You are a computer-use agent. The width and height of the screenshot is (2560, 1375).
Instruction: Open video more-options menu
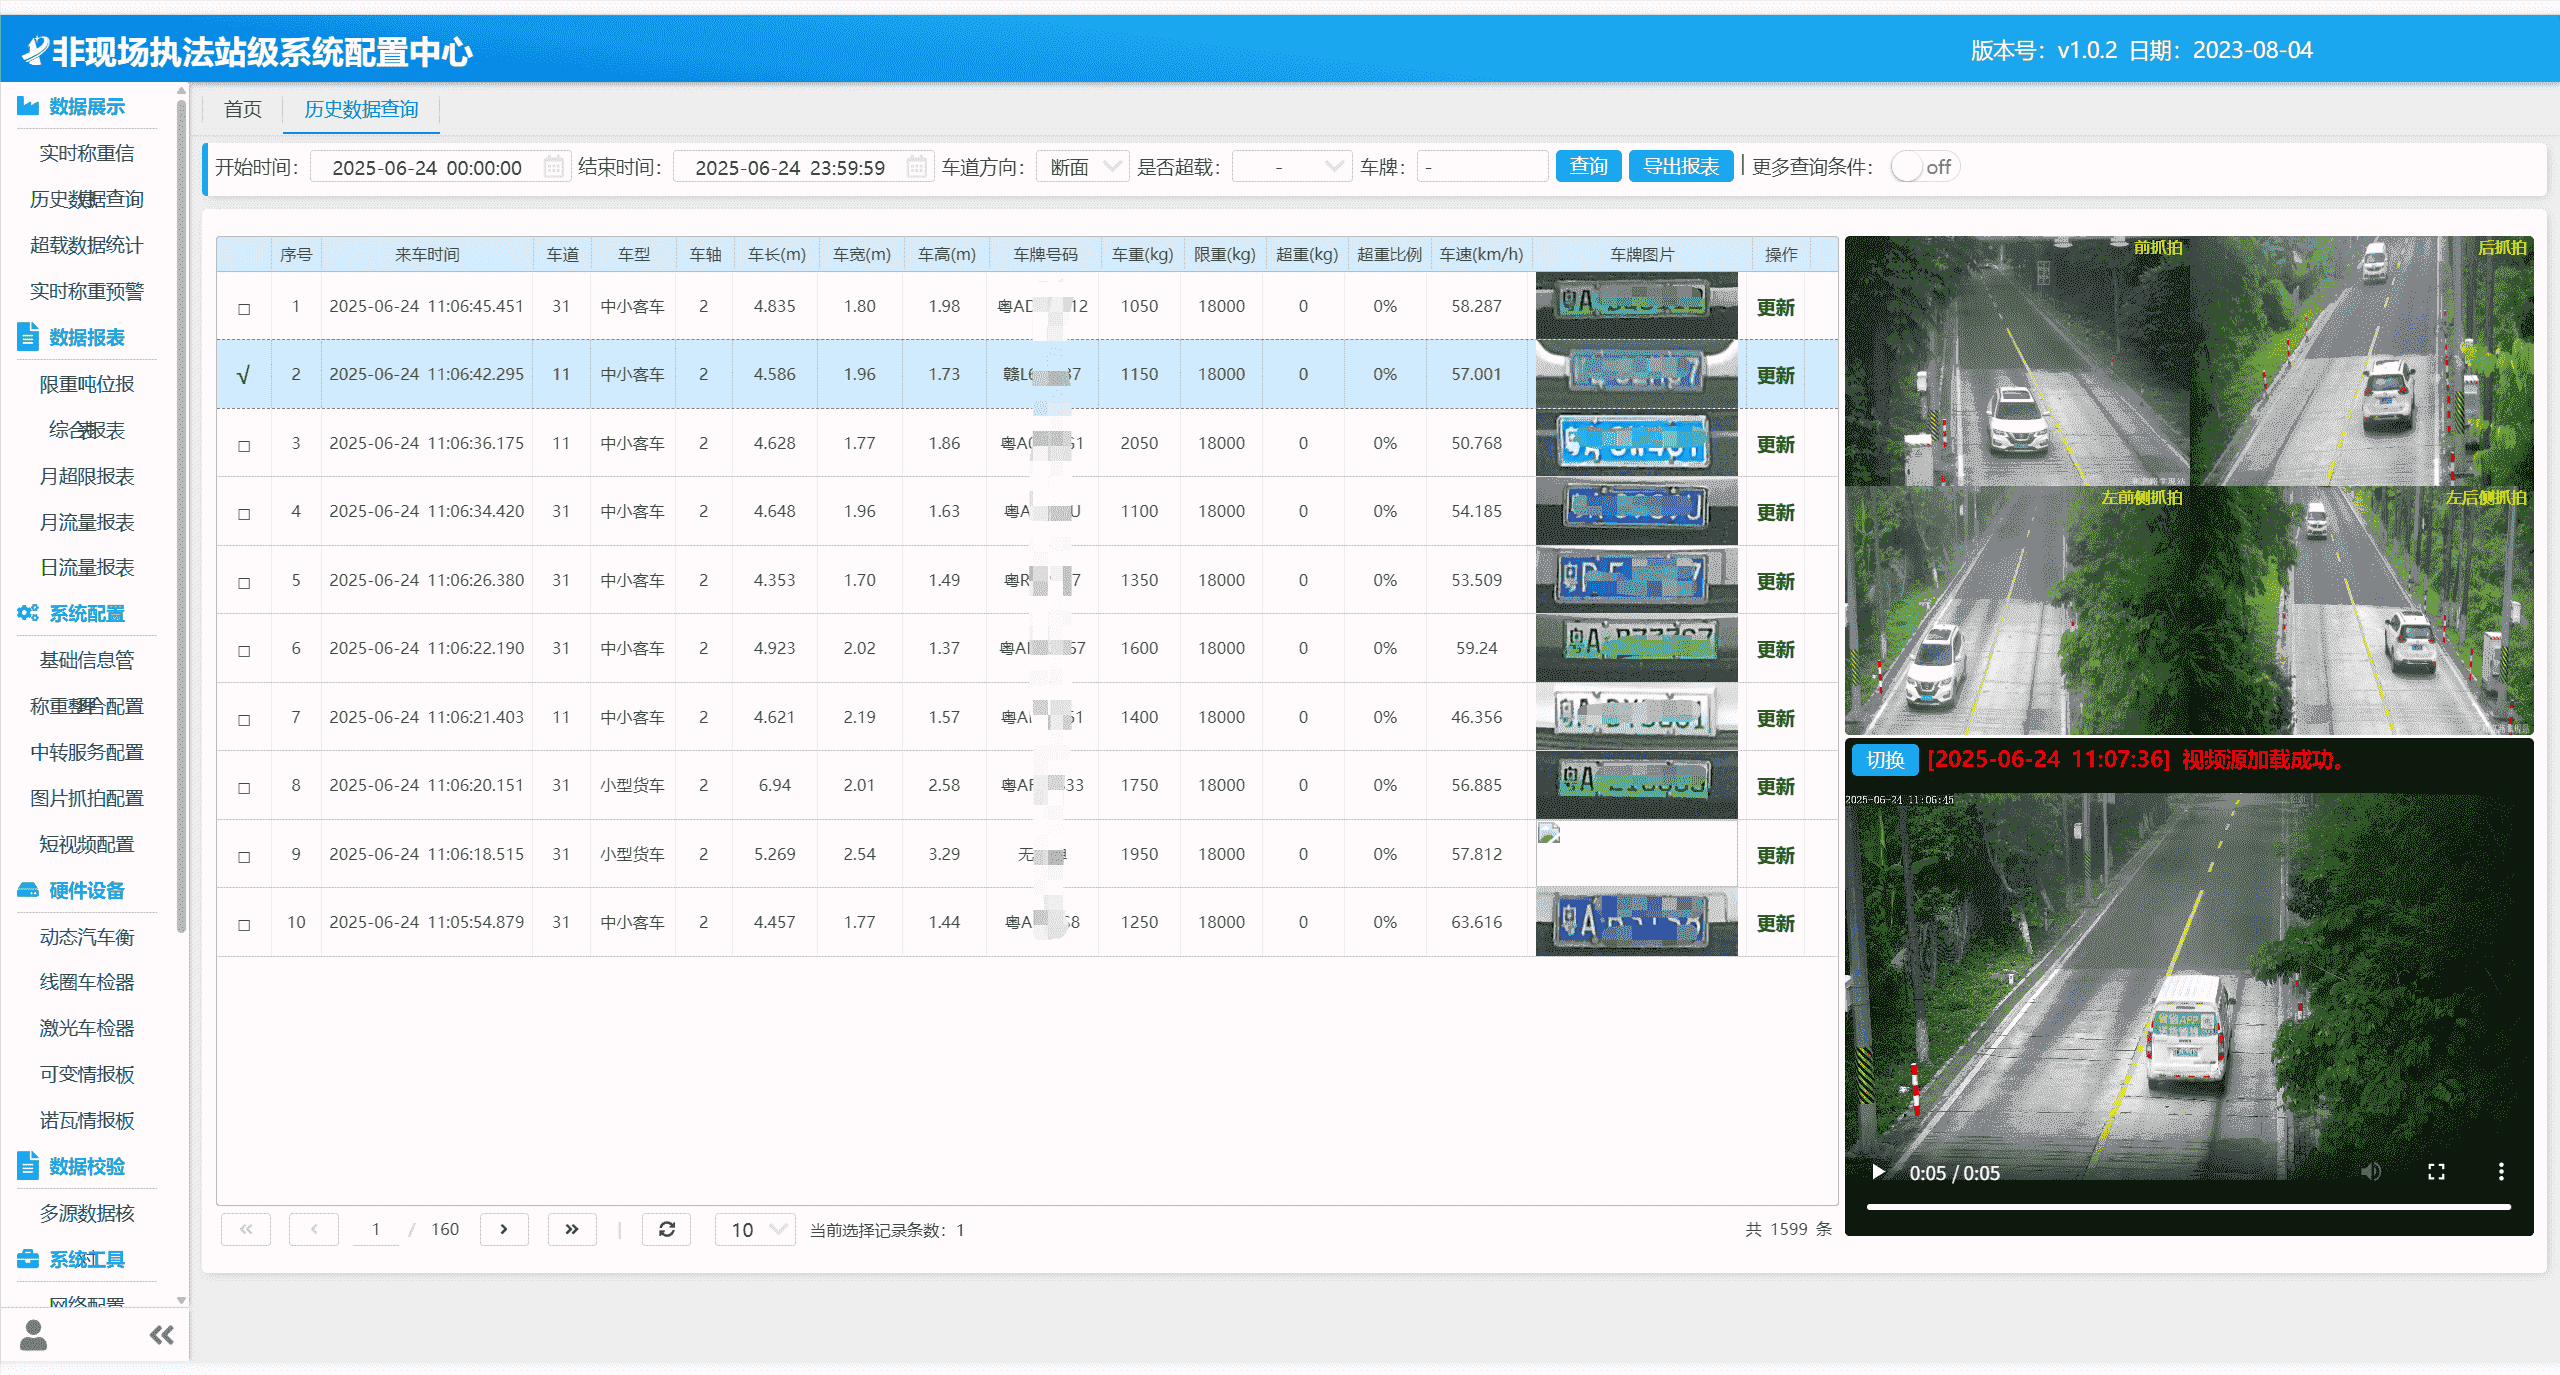pos(2501,1172)
